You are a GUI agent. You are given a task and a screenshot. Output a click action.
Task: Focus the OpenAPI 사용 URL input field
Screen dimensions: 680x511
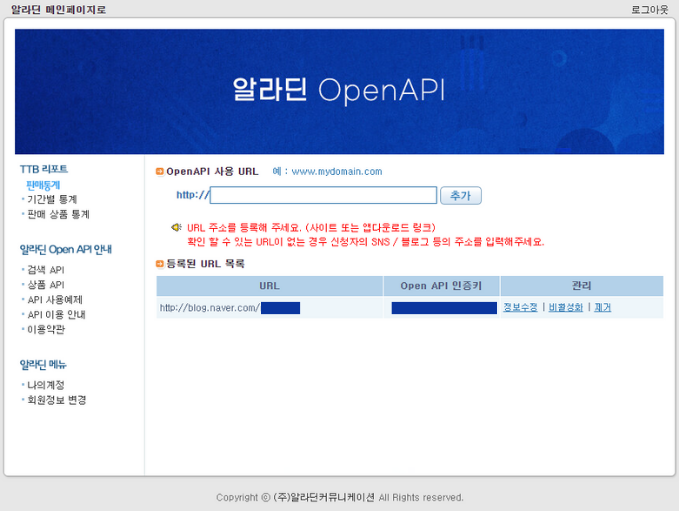(324, 195)
